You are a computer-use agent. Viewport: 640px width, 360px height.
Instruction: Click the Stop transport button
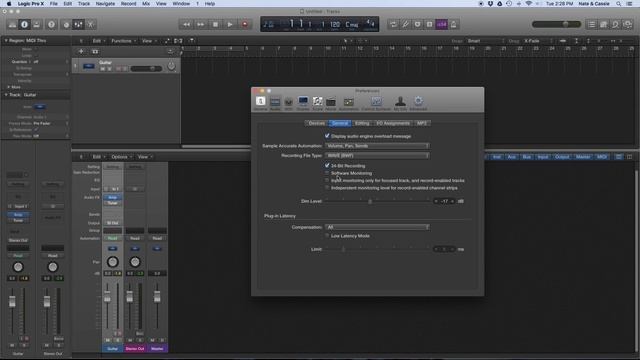pyautogui.click(x=216, y=24)
